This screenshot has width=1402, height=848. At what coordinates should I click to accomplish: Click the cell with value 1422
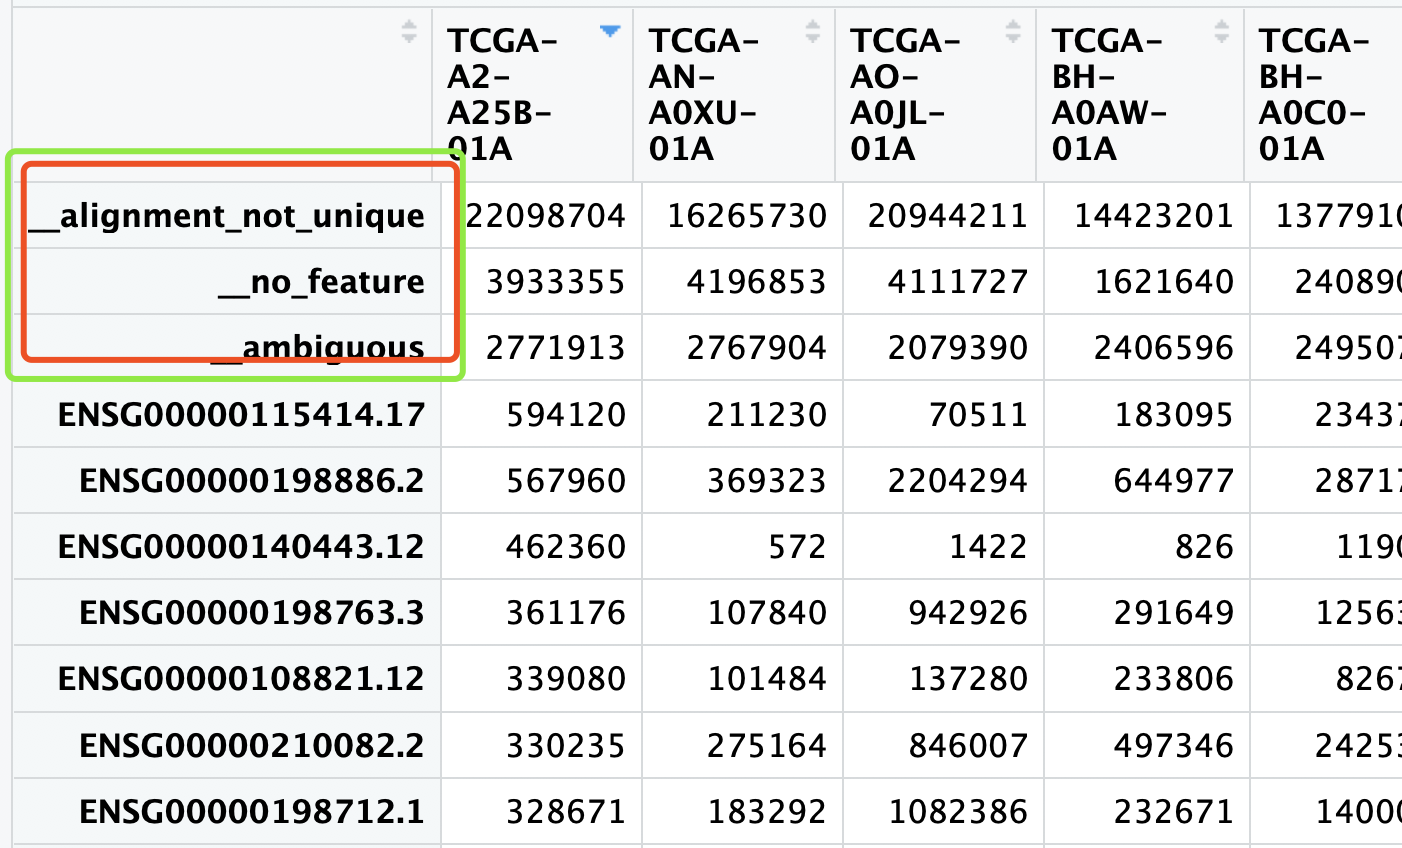point(943,546)
